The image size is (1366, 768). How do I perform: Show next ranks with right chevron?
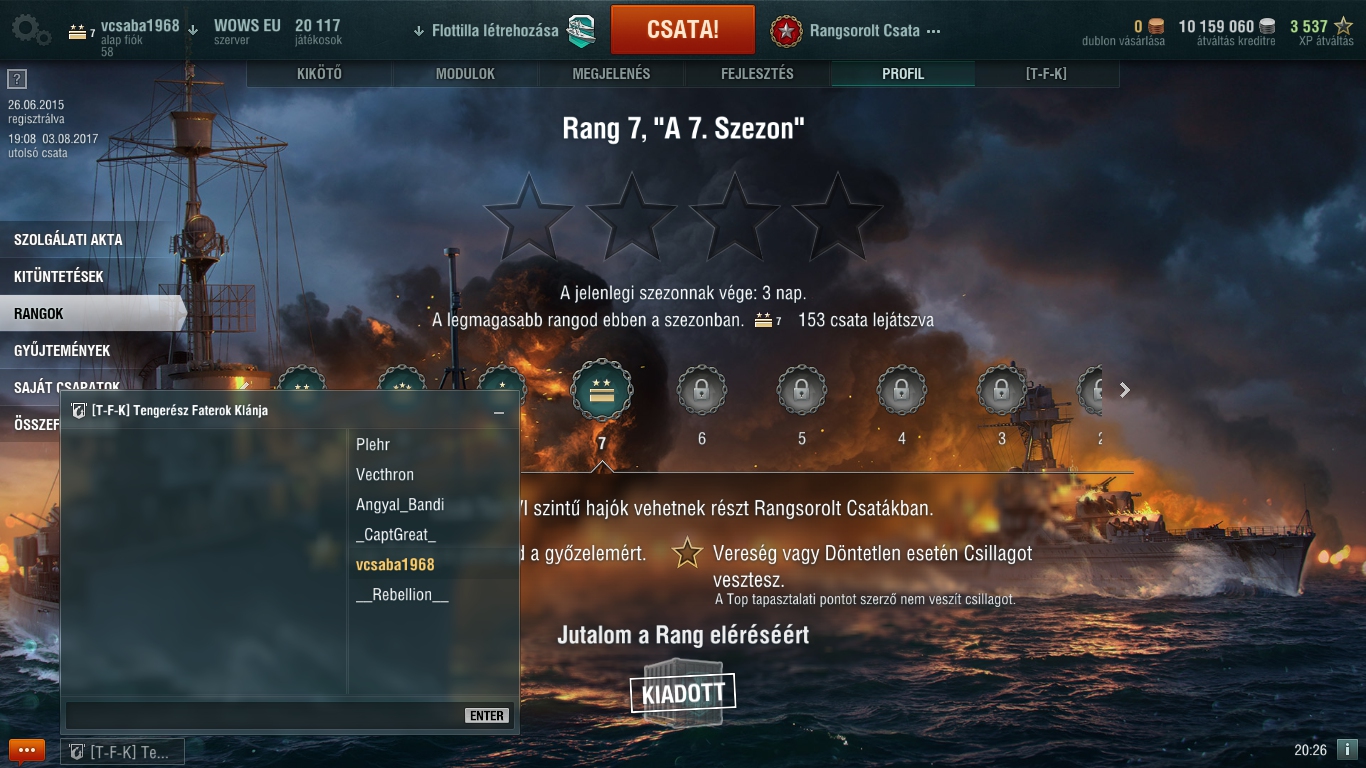[1125, 390]
